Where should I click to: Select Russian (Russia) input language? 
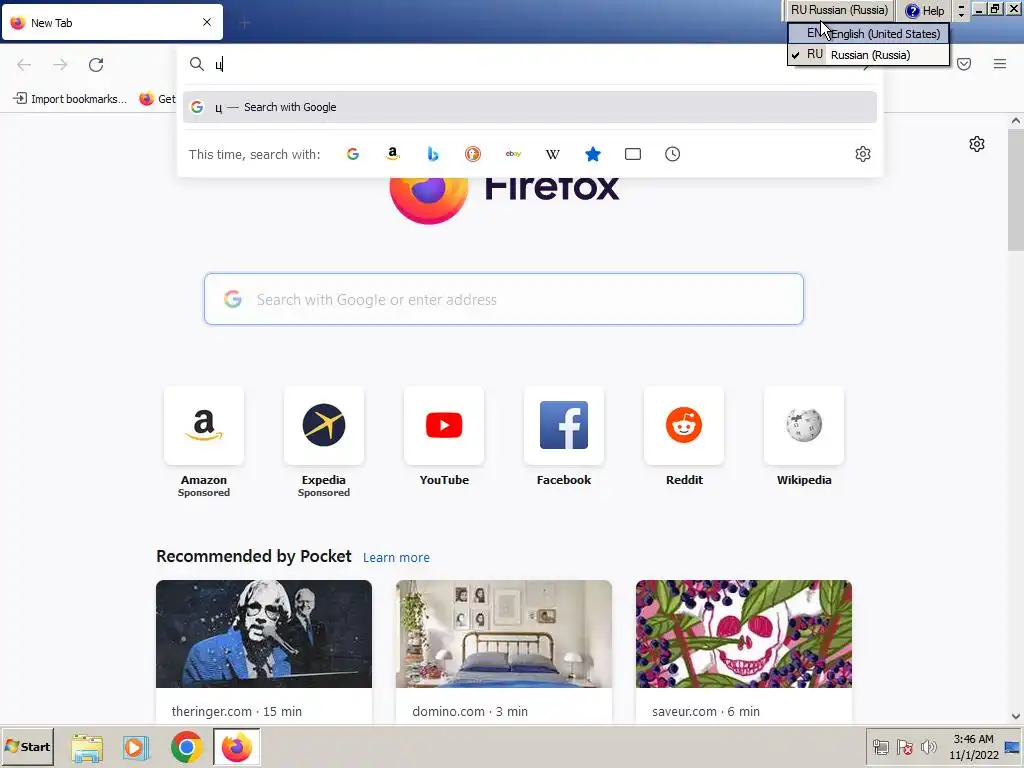point(869,55)
